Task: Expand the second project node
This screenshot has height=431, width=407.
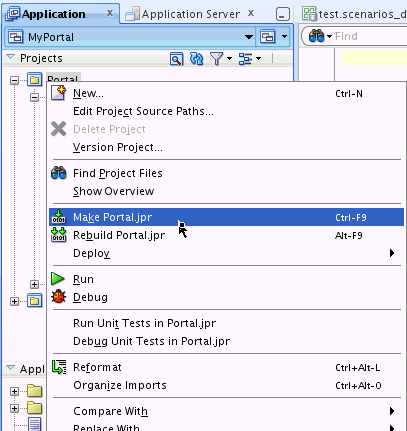Action: [14, 302]
